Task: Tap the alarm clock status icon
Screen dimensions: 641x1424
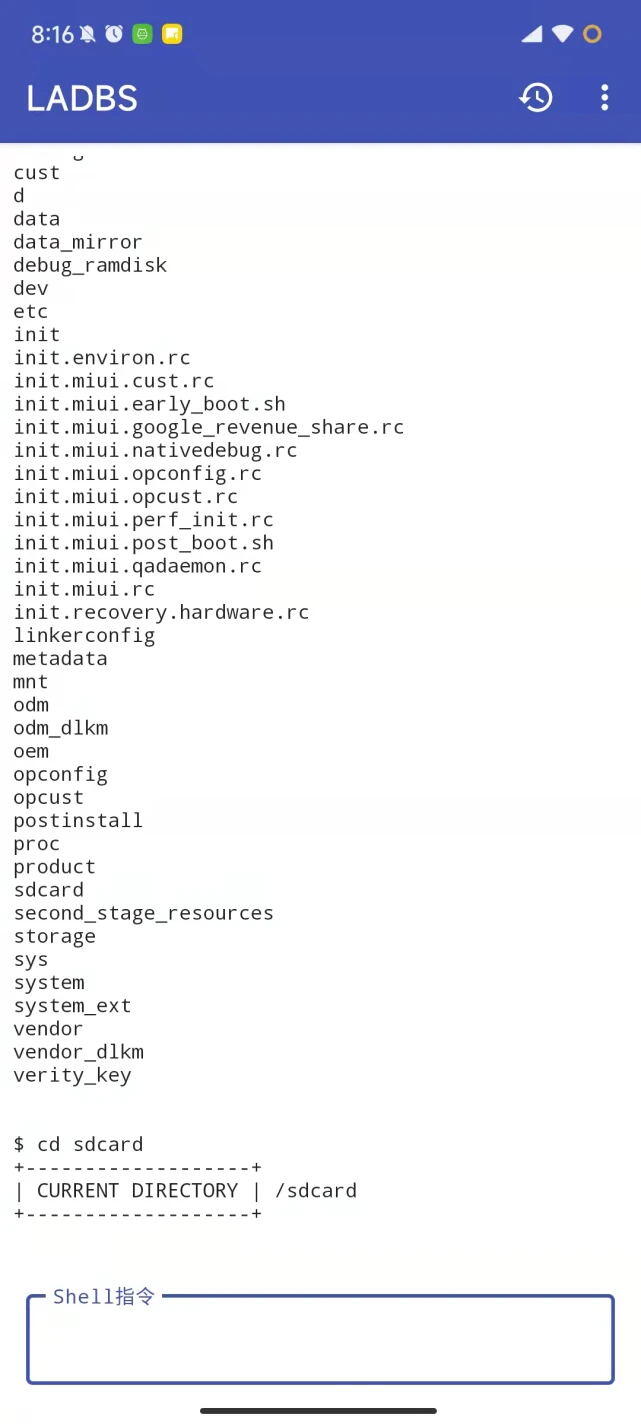Action: click(x=114, y=34)
